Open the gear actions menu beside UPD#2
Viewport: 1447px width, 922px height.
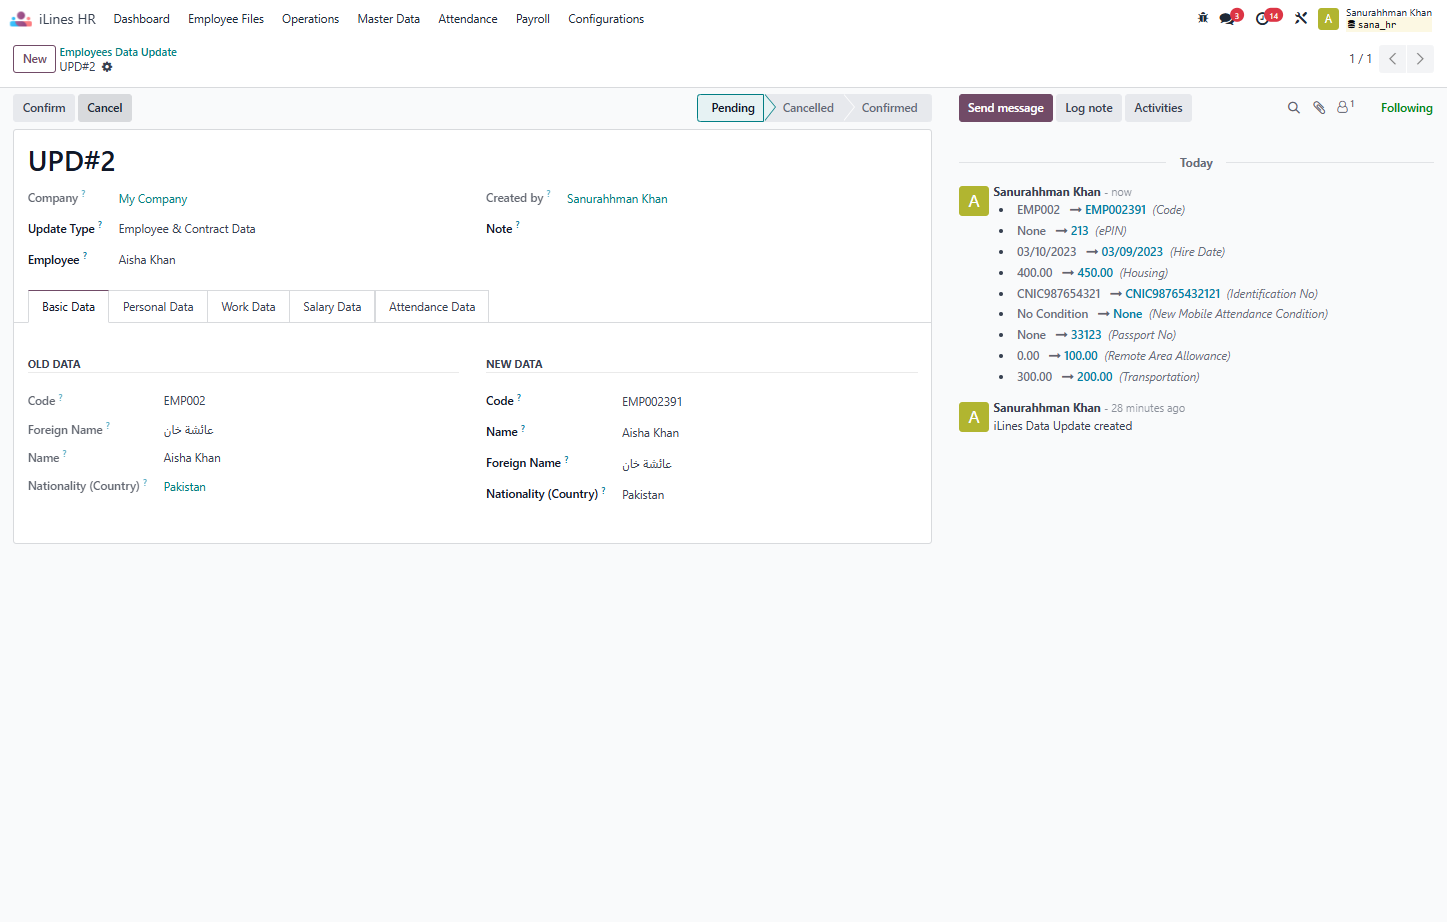click(107, 67)
